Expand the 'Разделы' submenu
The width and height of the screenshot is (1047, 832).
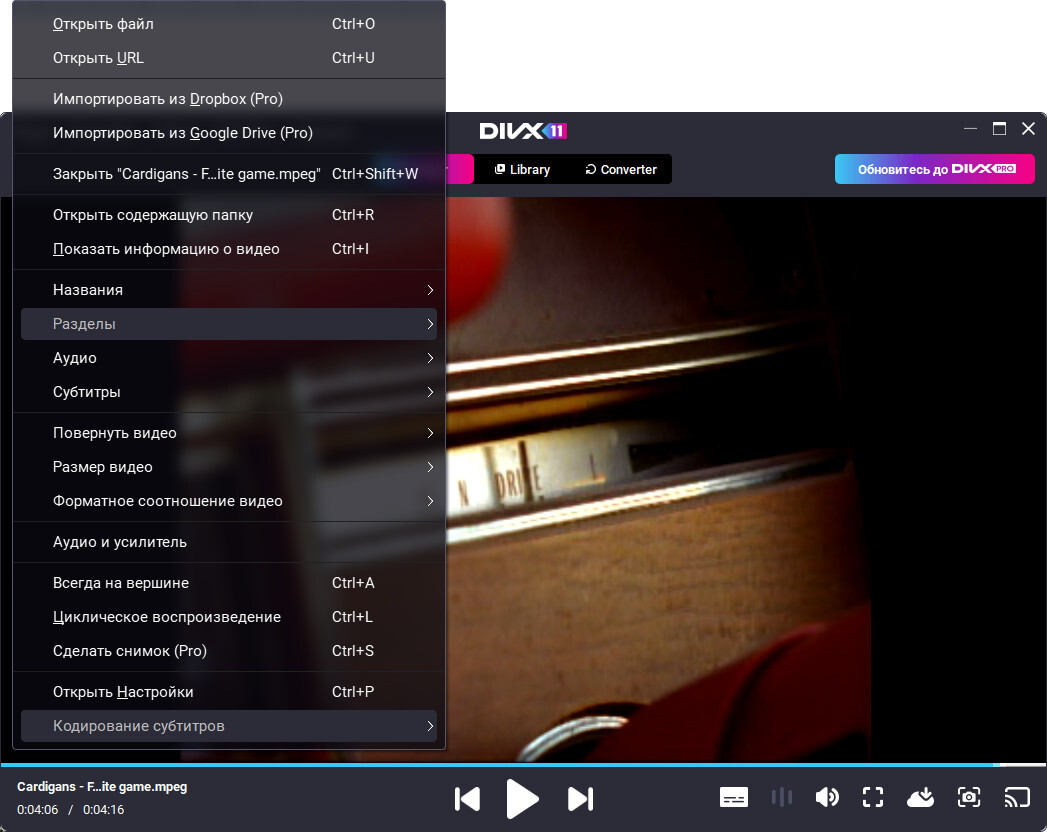click(229, 324)
